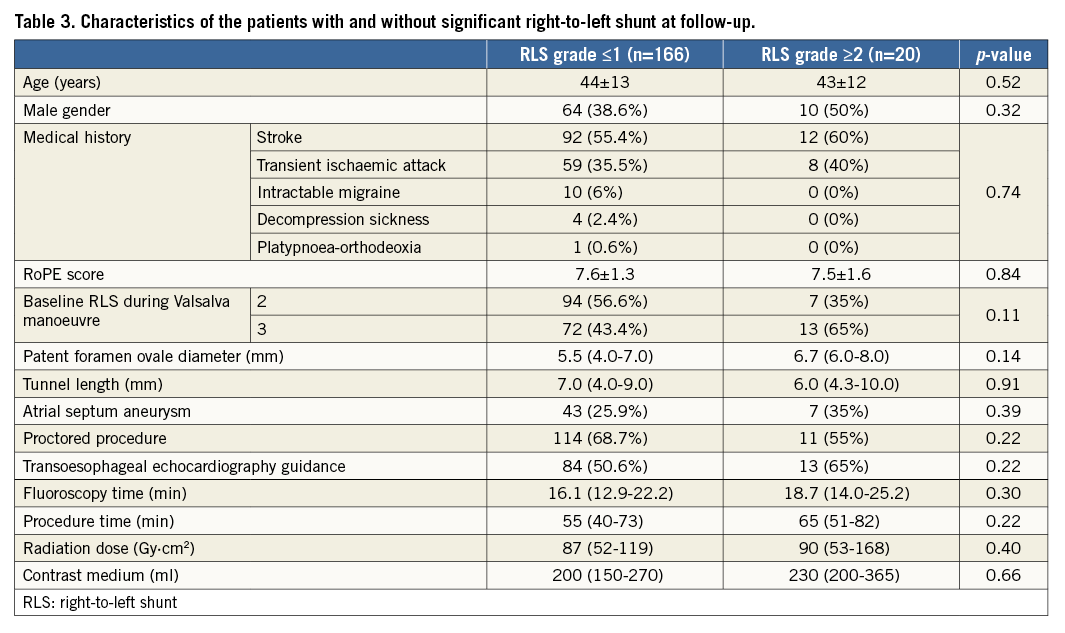
Task: Select the '200 (150-270)' contrast medium cell
Action: coord(604,575)
